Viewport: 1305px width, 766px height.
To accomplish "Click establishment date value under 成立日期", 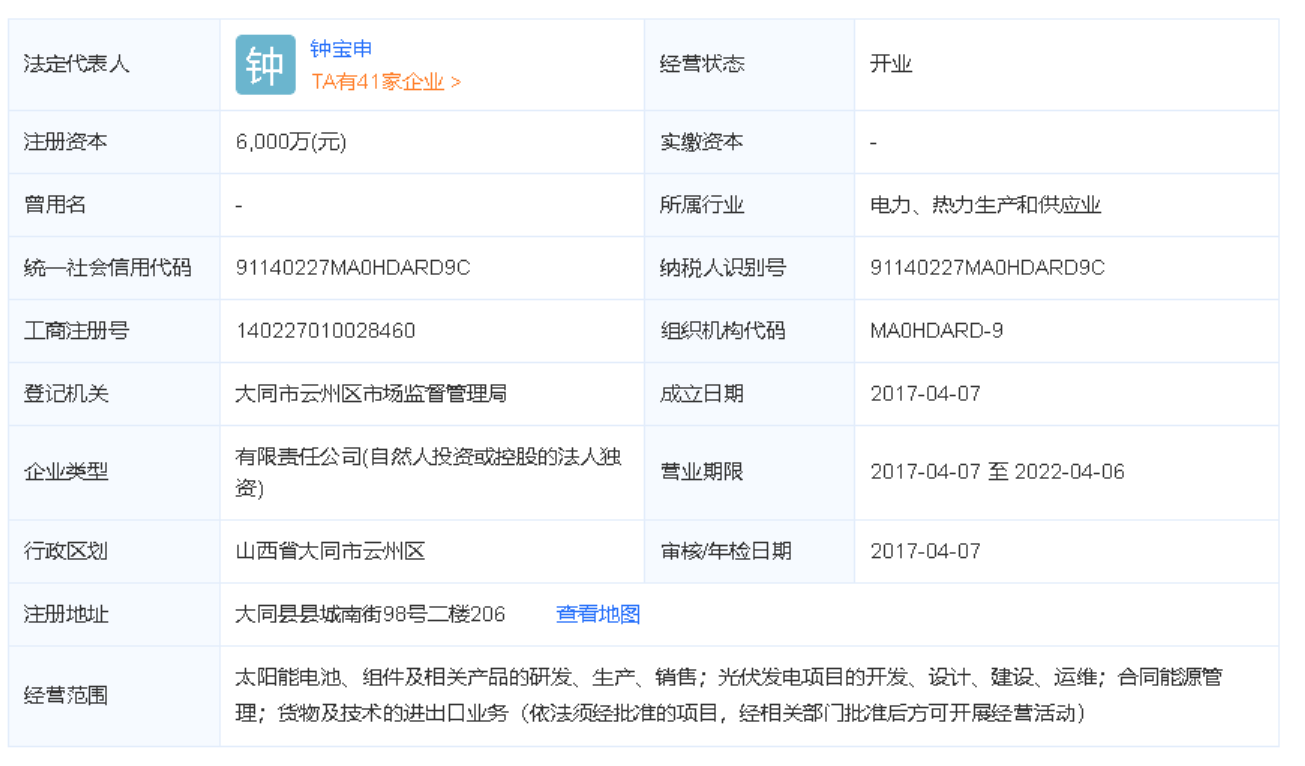I will coord(925,393).
